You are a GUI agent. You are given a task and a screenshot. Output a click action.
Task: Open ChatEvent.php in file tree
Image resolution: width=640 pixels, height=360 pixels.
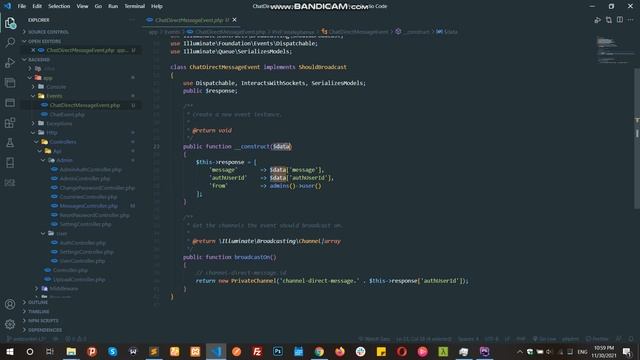pyautogui.click(x=67, y=115)
